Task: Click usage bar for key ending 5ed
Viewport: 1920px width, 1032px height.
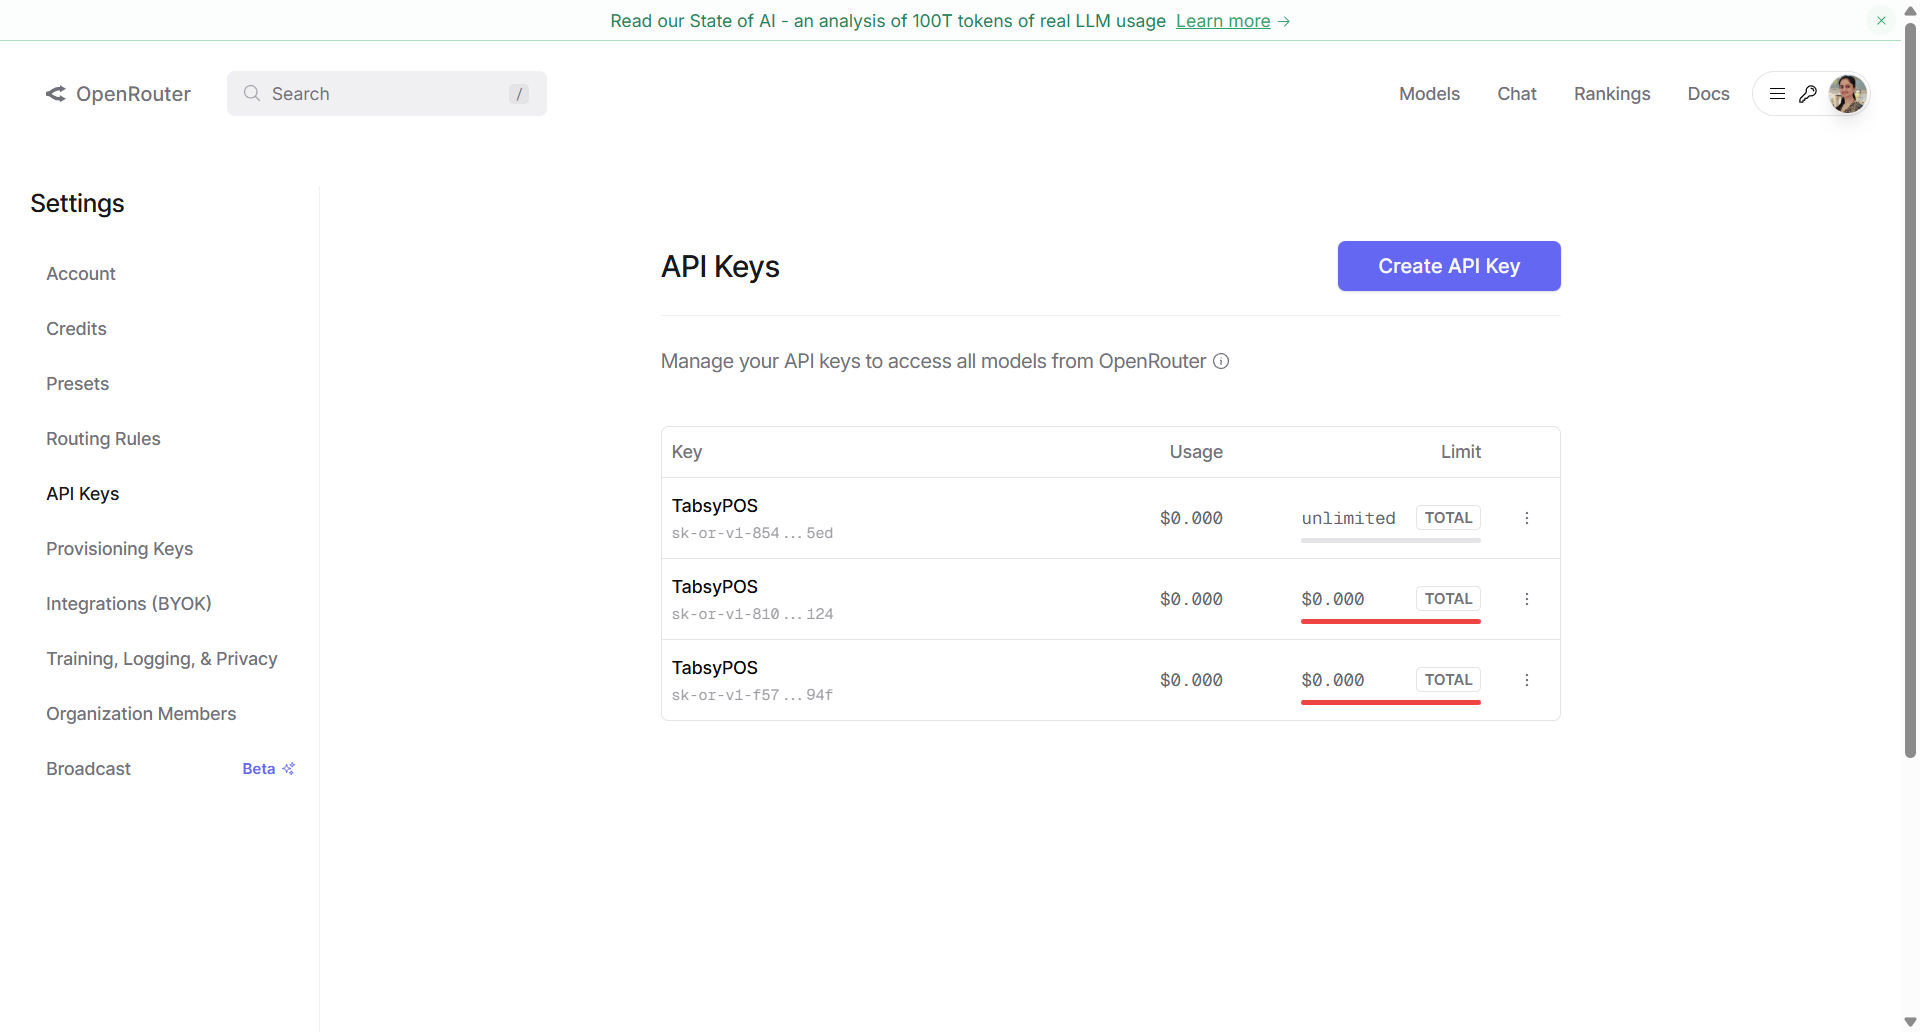Action: click(1391, 541)
